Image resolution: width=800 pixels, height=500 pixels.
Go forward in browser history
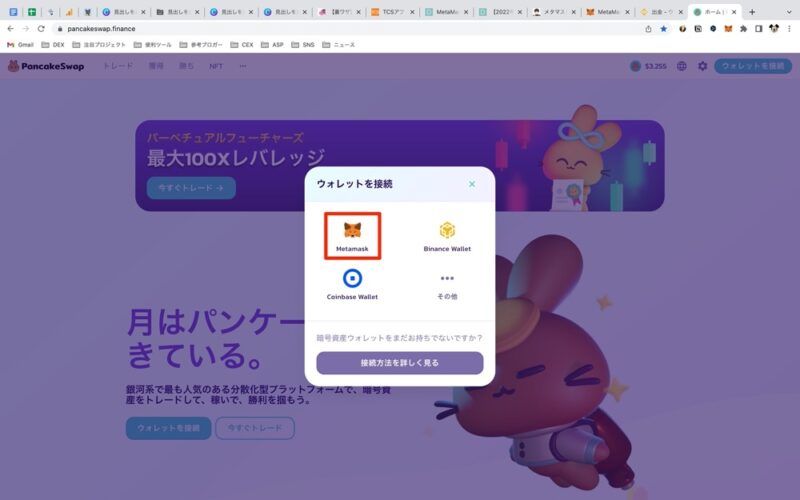click(26, 29)
